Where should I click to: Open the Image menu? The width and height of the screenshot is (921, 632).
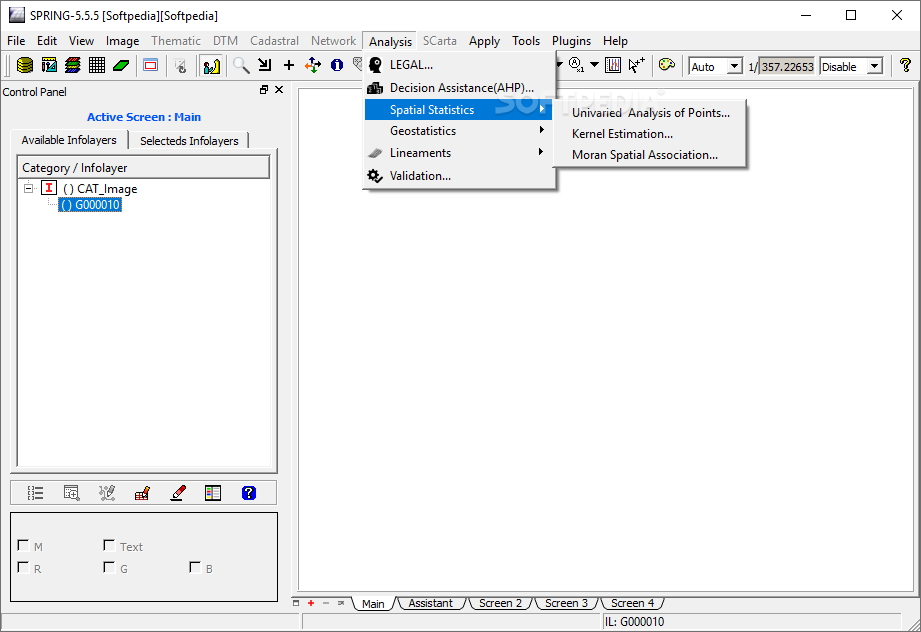click(x=122, y=41)
